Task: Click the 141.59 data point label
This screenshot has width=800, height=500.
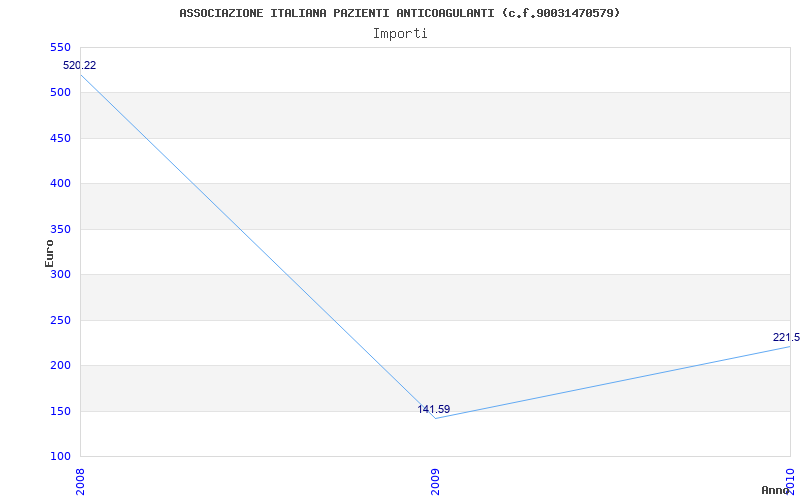Action: pos(434,409)
